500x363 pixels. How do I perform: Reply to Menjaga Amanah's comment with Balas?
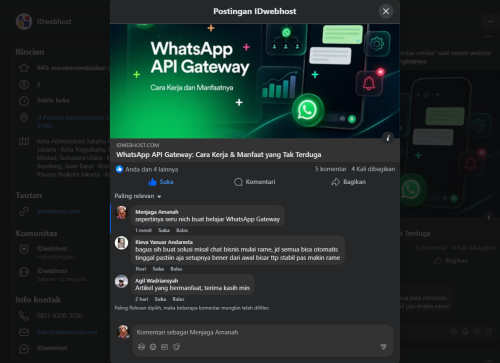[x=182, y=230]
